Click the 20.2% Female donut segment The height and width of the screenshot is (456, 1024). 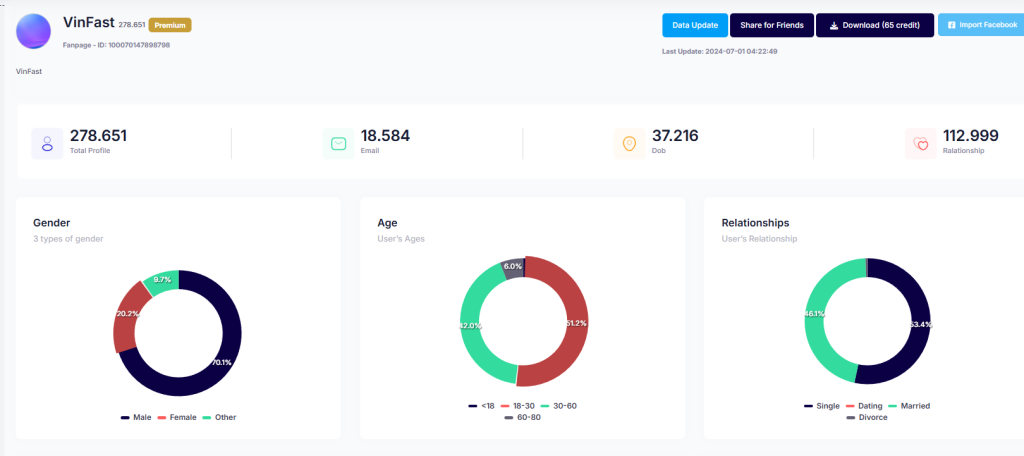(x=125, y=316)
